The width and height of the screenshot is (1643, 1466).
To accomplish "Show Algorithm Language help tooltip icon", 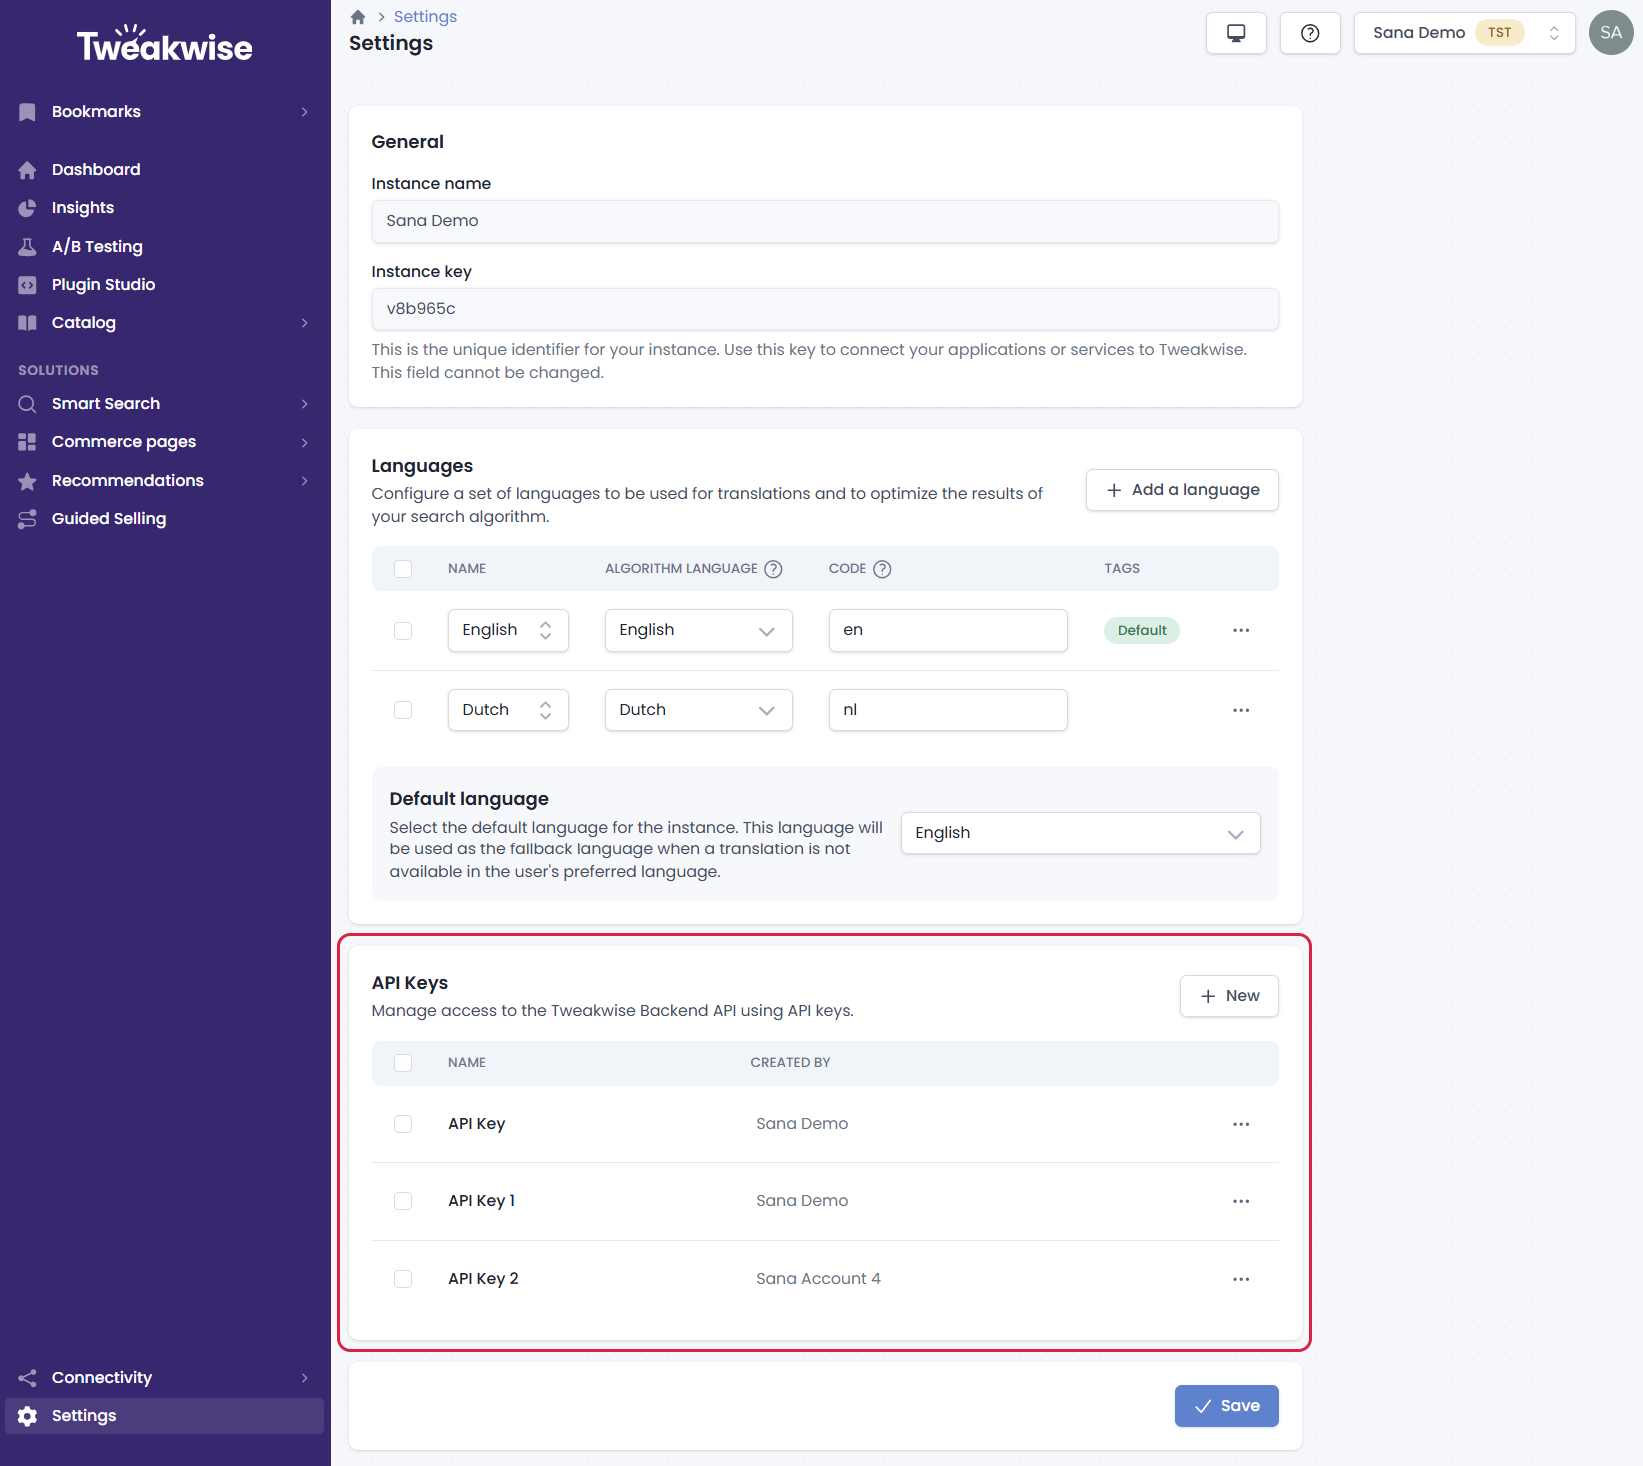I will tap(773, 569).
